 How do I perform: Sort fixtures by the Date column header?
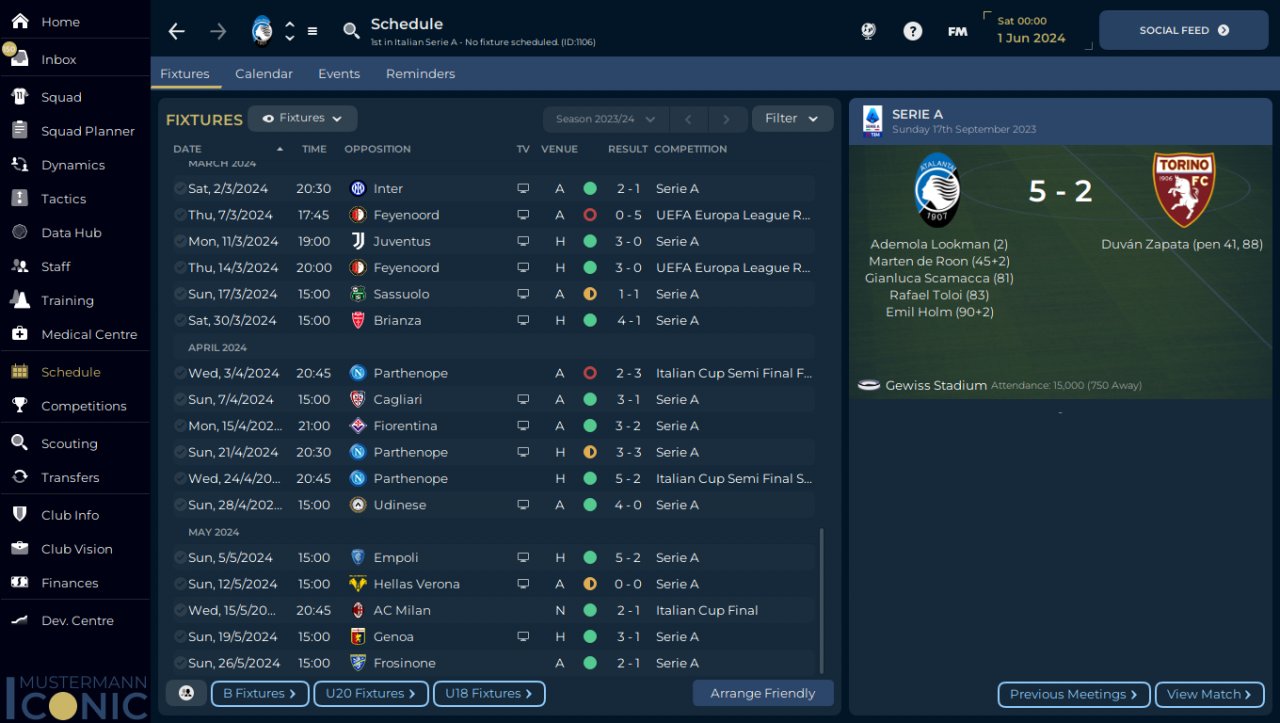pyautogui.click(x=187, y=149)
